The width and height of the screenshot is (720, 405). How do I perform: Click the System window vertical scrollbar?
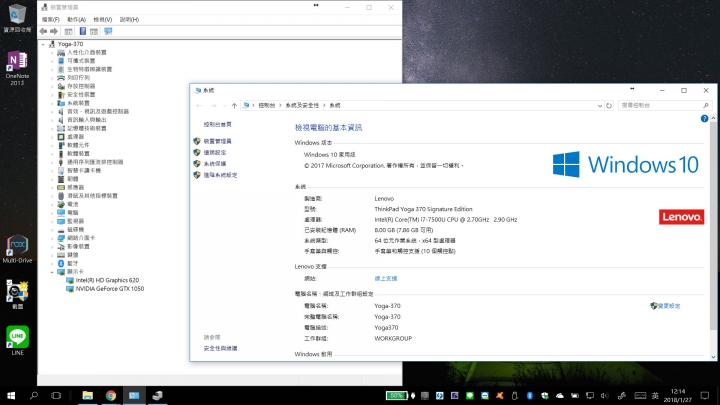(x=713, y=225)
